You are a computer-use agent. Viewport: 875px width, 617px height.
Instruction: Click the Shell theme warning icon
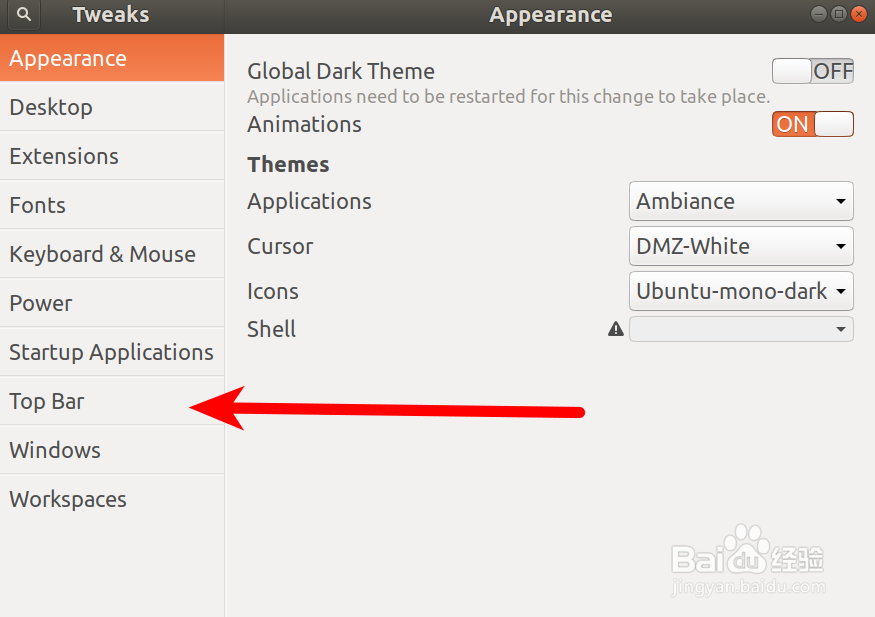pyautogui.click(x=616, y=329)
